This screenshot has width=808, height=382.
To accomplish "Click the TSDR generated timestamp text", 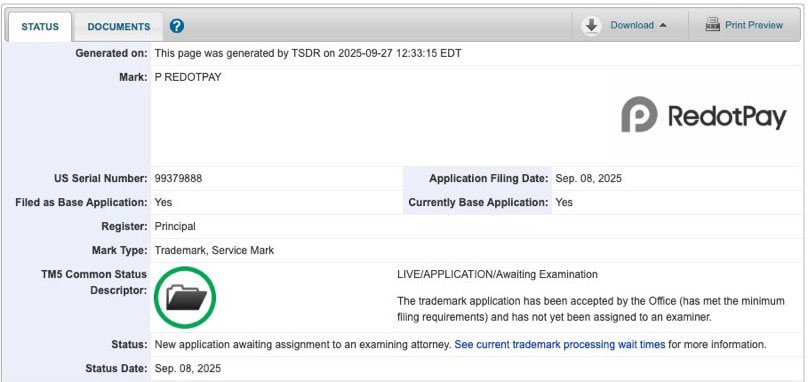I will point(308,54).
